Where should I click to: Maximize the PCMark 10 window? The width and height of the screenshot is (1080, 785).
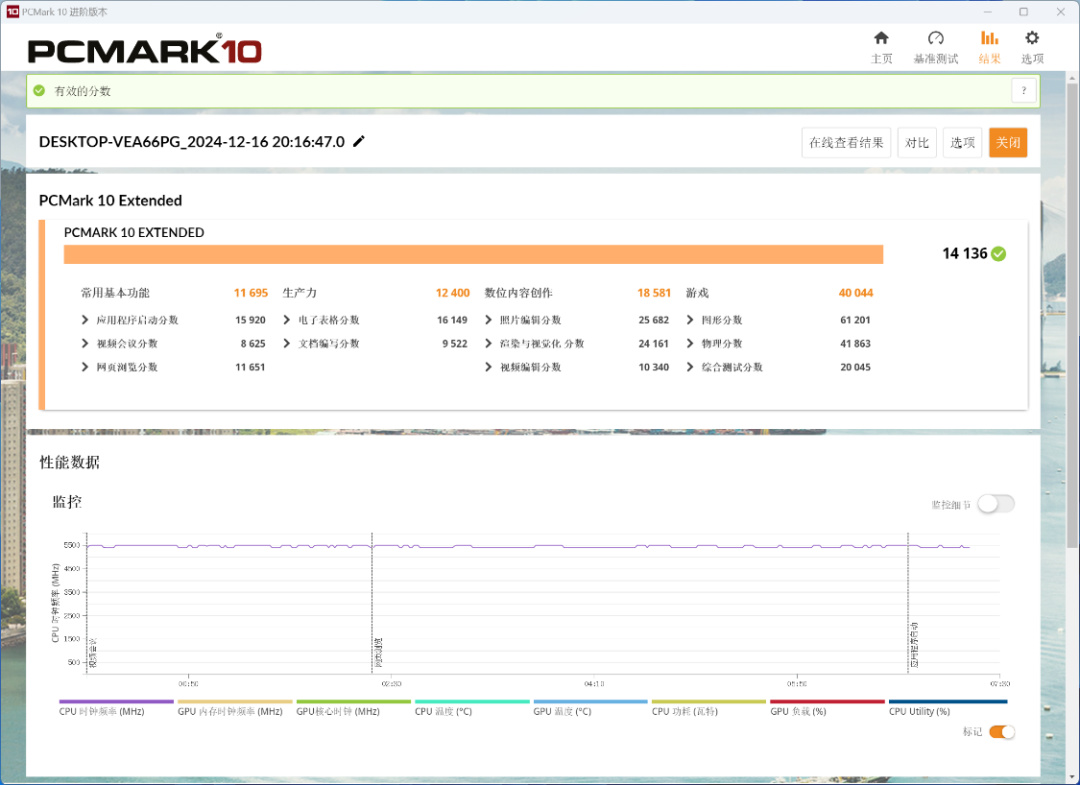(x=1024, y=12)
